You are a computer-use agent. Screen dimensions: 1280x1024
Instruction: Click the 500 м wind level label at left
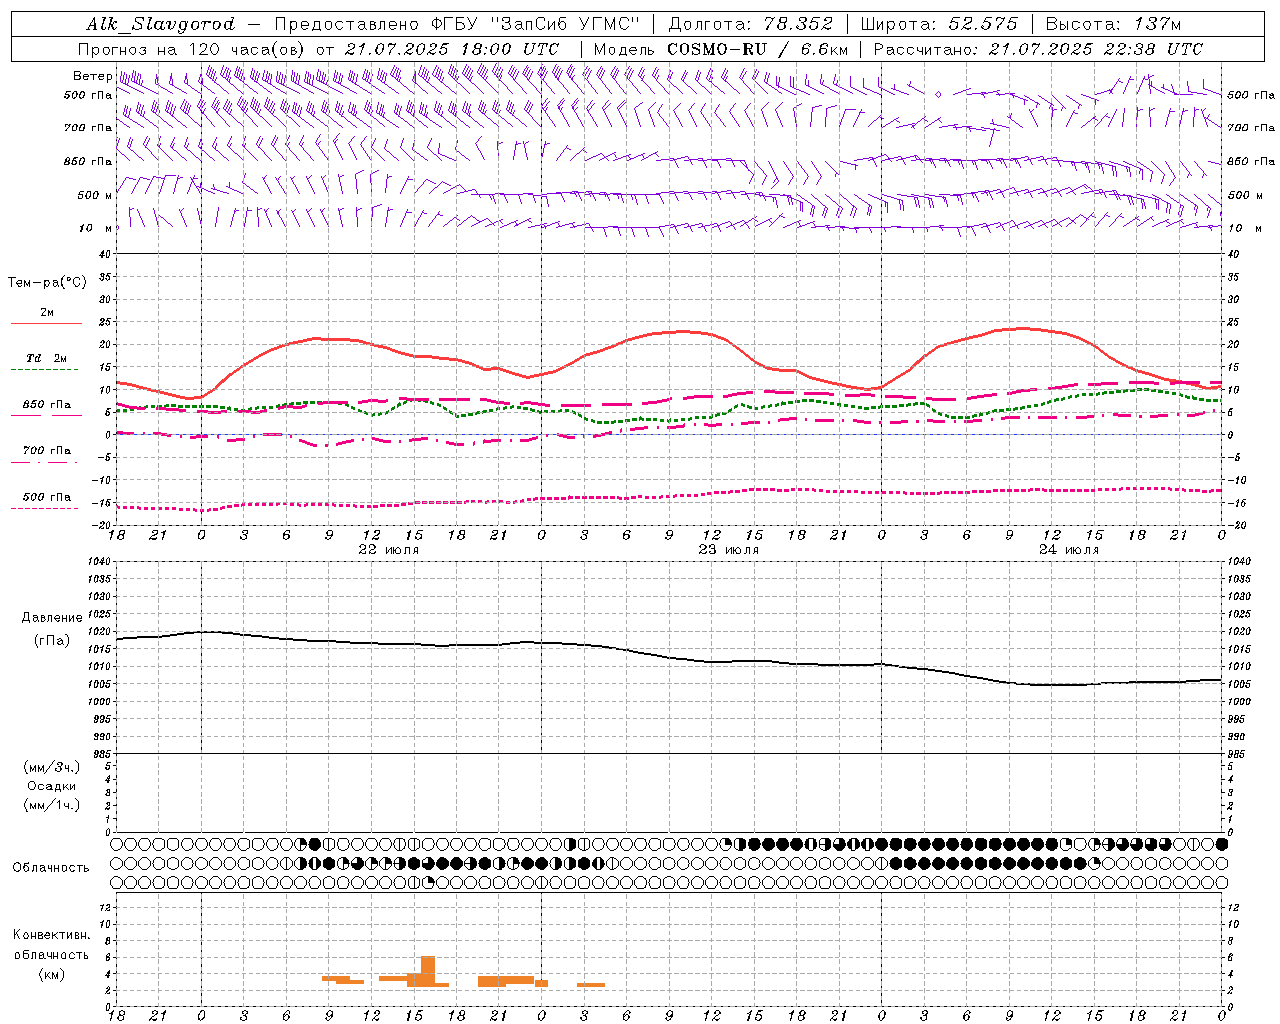pos(94,195)
